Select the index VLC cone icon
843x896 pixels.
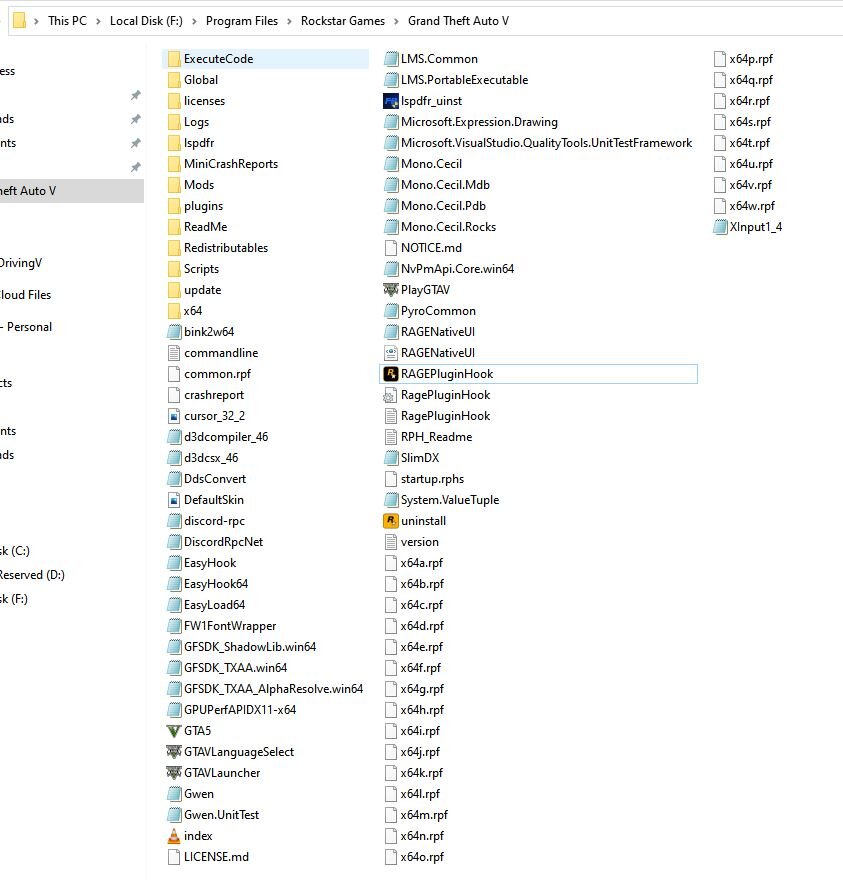[x=174, y=836]
